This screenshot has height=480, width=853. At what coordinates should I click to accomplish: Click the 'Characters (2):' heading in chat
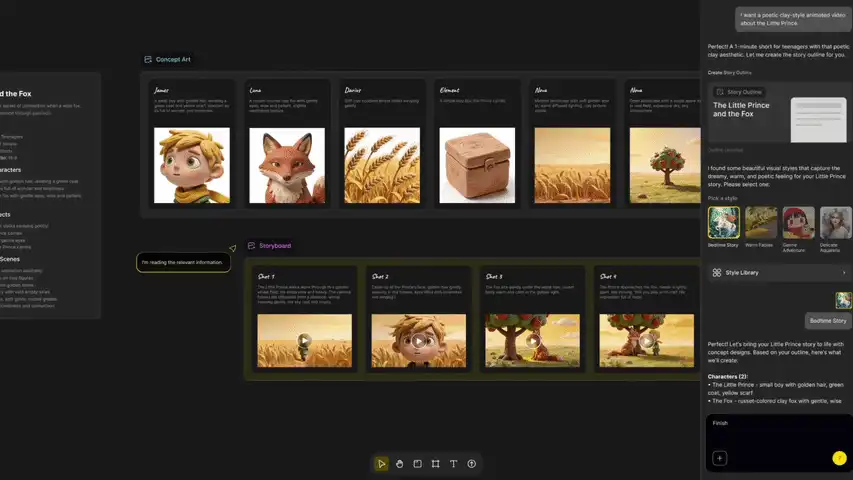(x=727, y=377)
